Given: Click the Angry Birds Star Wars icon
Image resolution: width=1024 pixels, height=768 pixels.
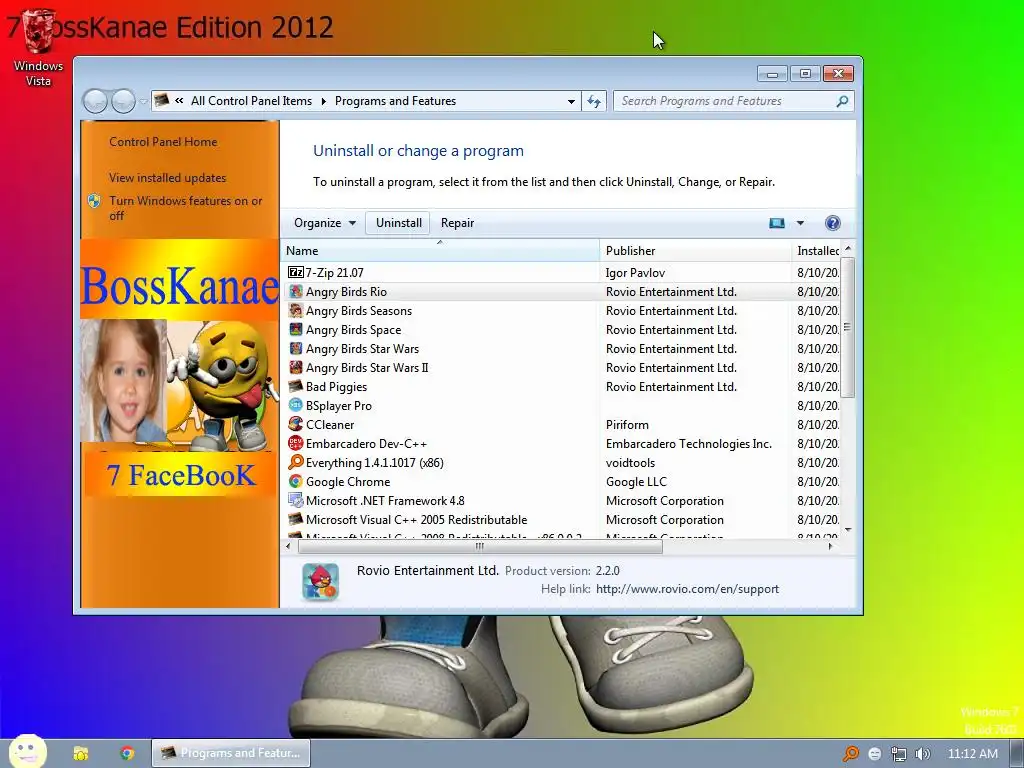Looking at the screenshot, I should click(296, 348).
